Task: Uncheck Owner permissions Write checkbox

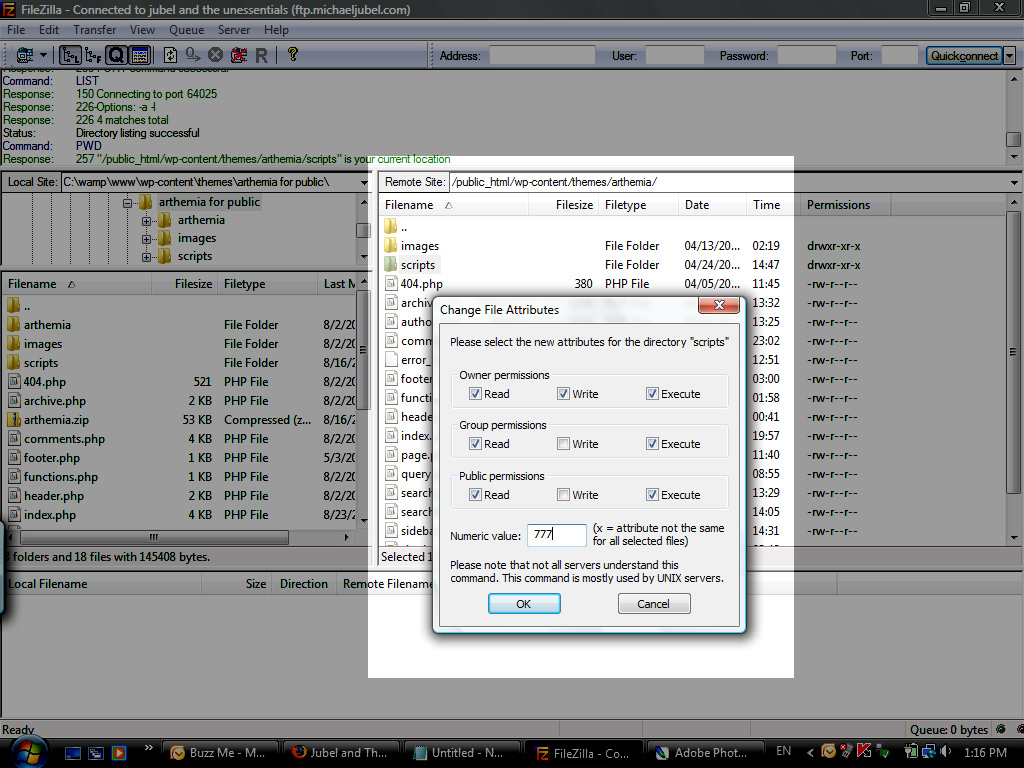Action: (x=564, y=394)
